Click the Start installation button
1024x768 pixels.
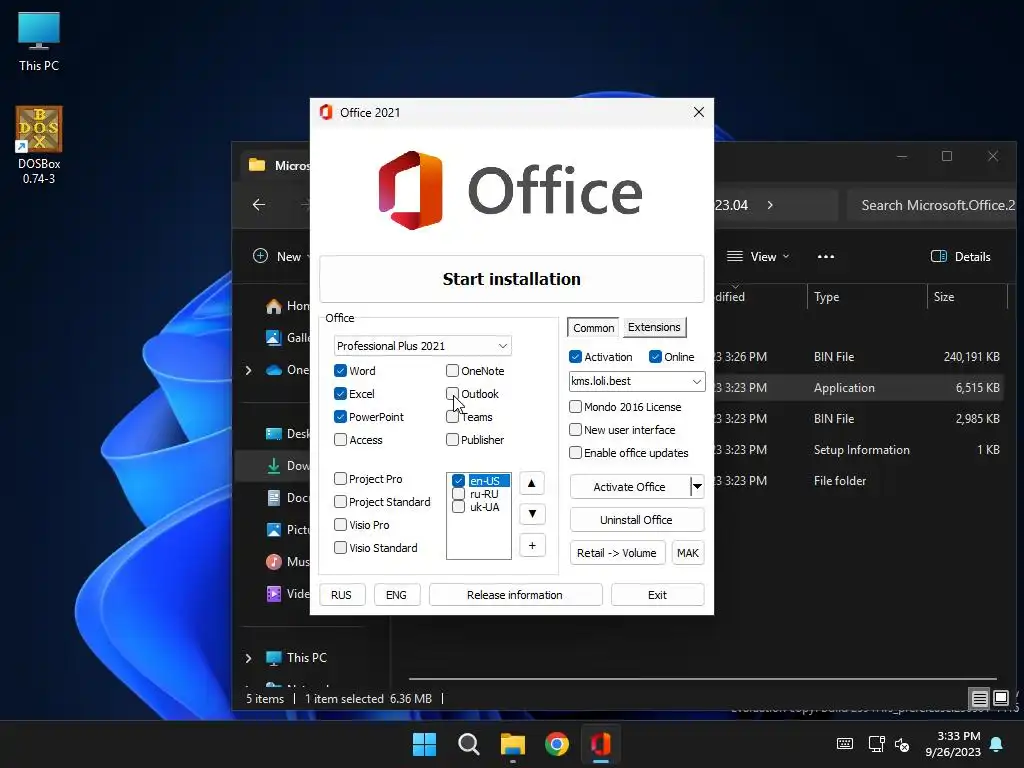pos(511,279)
